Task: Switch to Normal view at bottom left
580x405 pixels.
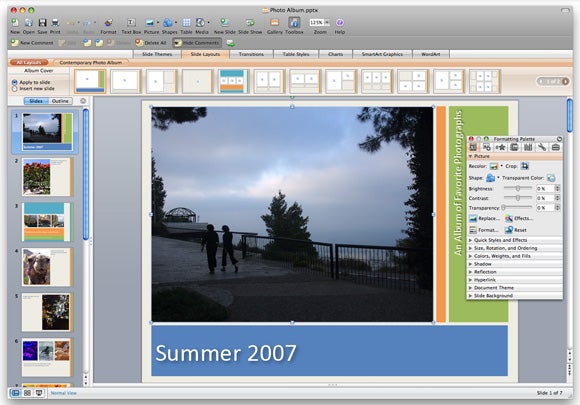Action: (x=16, y=393)
